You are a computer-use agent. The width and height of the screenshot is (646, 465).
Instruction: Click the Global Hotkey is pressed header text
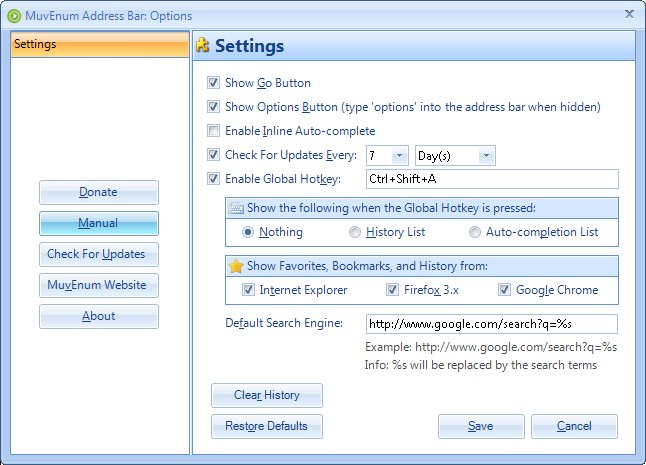pyautogui.click(x=391, y=208)
